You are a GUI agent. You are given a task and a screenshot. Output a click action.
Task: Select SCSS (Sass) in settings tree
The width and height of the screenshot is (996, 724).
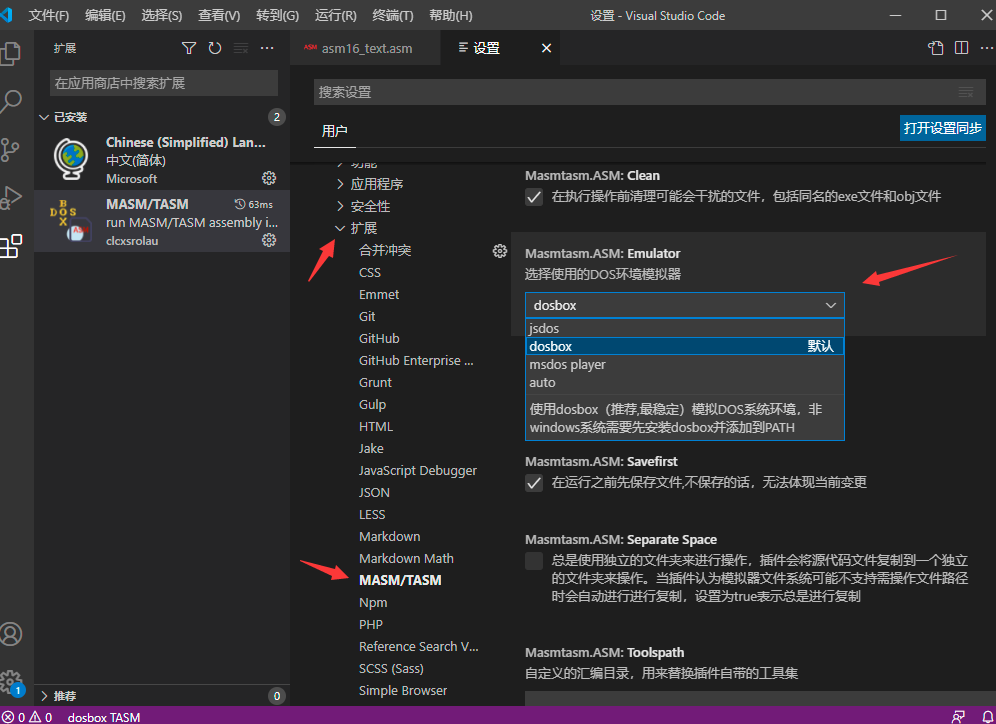pos(391,669)
